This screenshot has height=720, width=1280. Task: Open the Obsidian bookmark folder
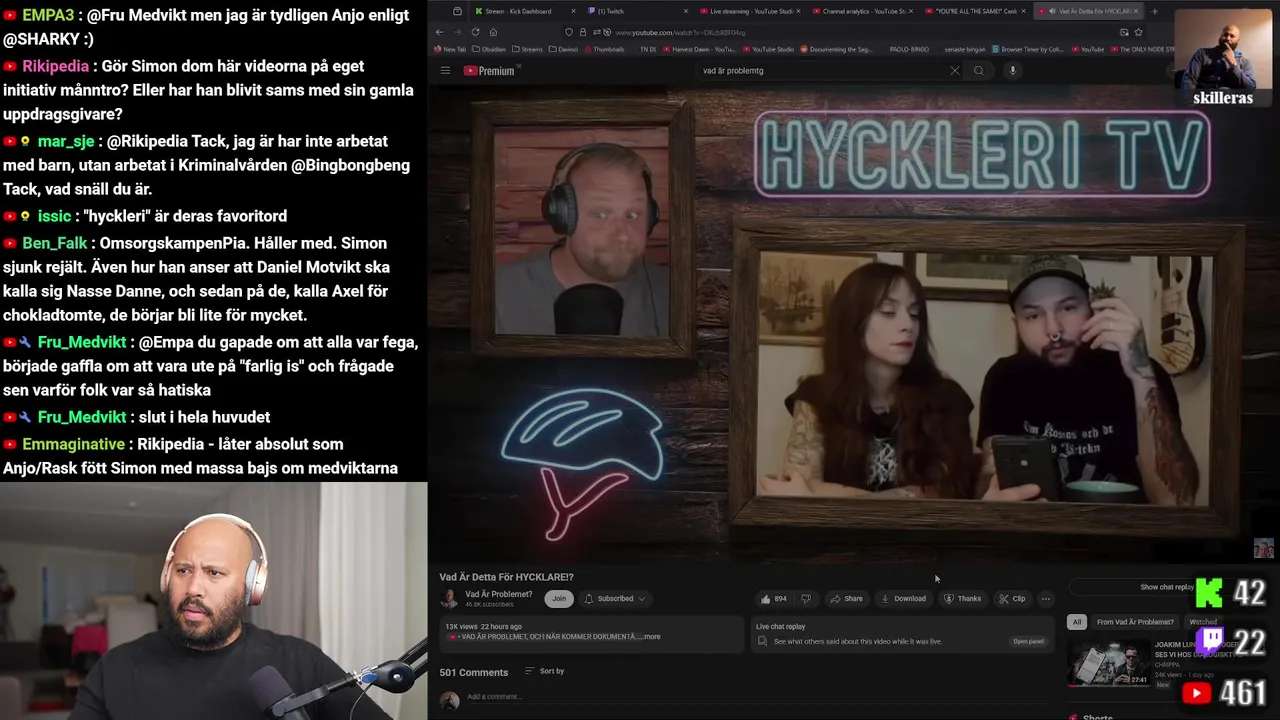(x=489, y=49)
